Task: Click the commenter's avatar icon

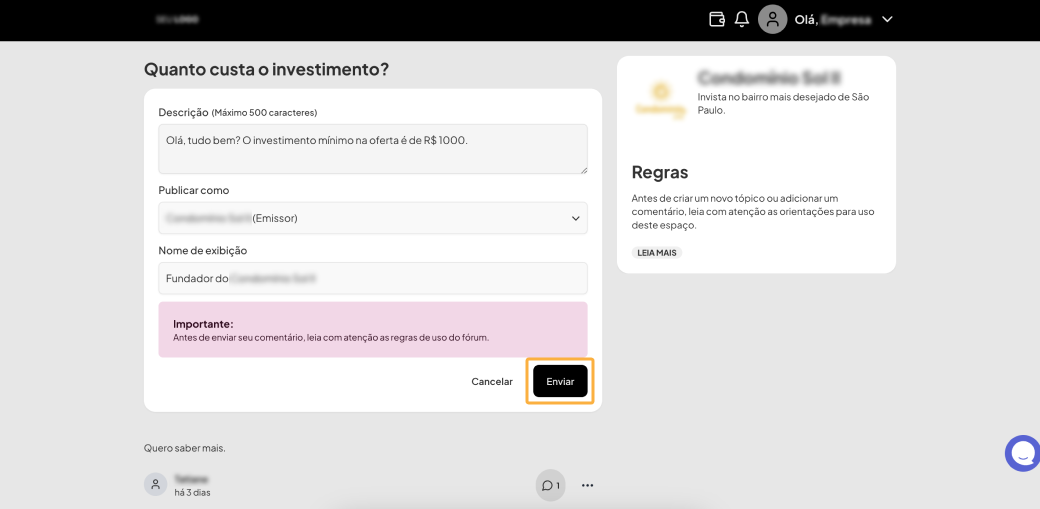Action: pos(156,485)
